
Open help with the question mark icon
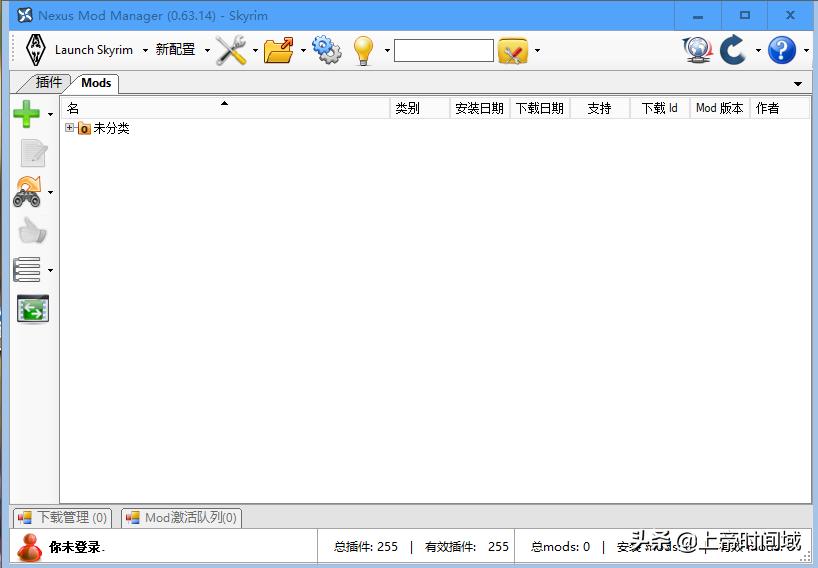781,50
